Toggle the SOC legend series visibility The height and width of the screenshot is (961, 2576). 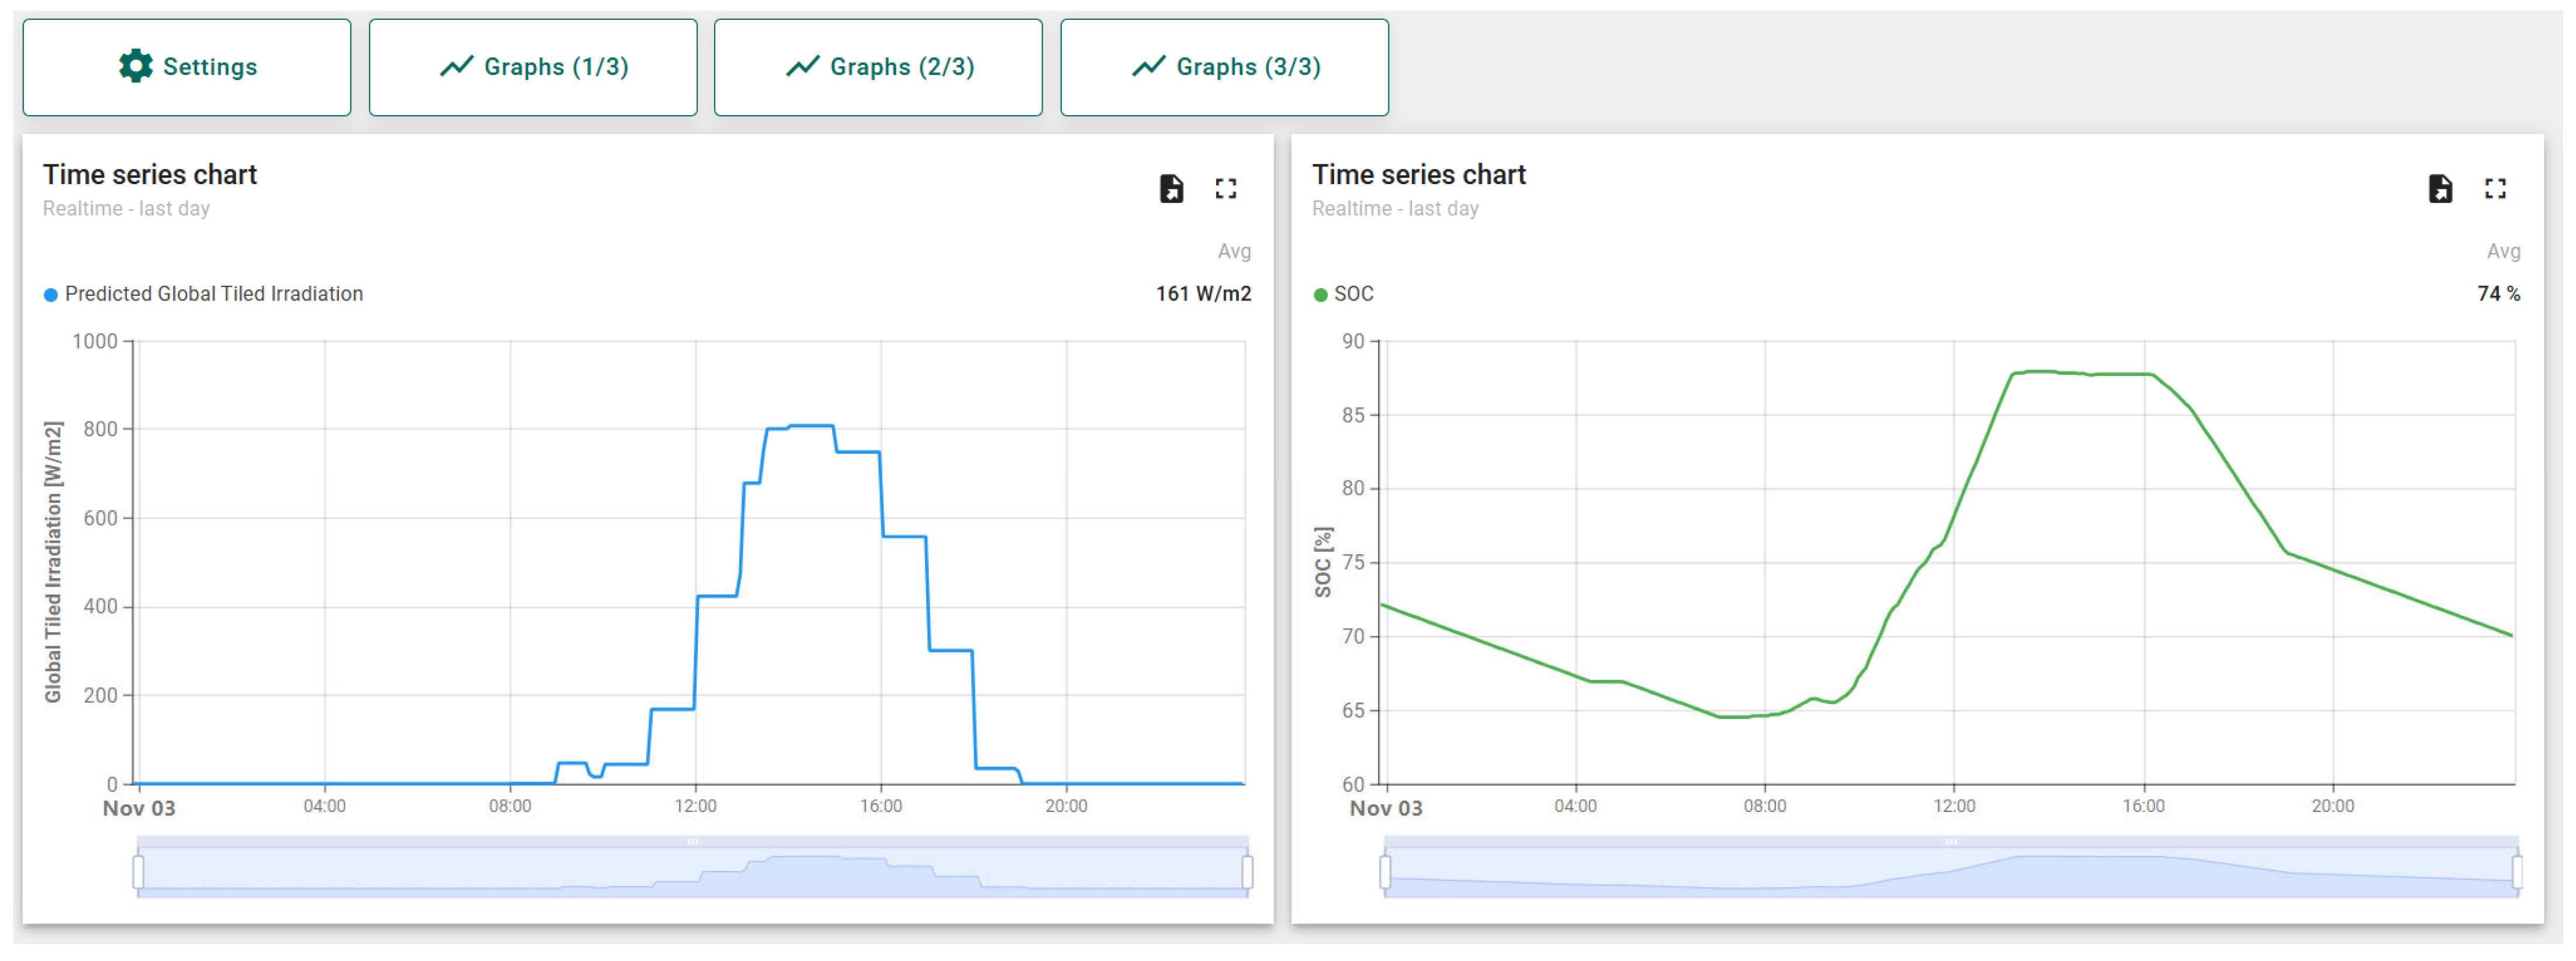click(1353, 294)
